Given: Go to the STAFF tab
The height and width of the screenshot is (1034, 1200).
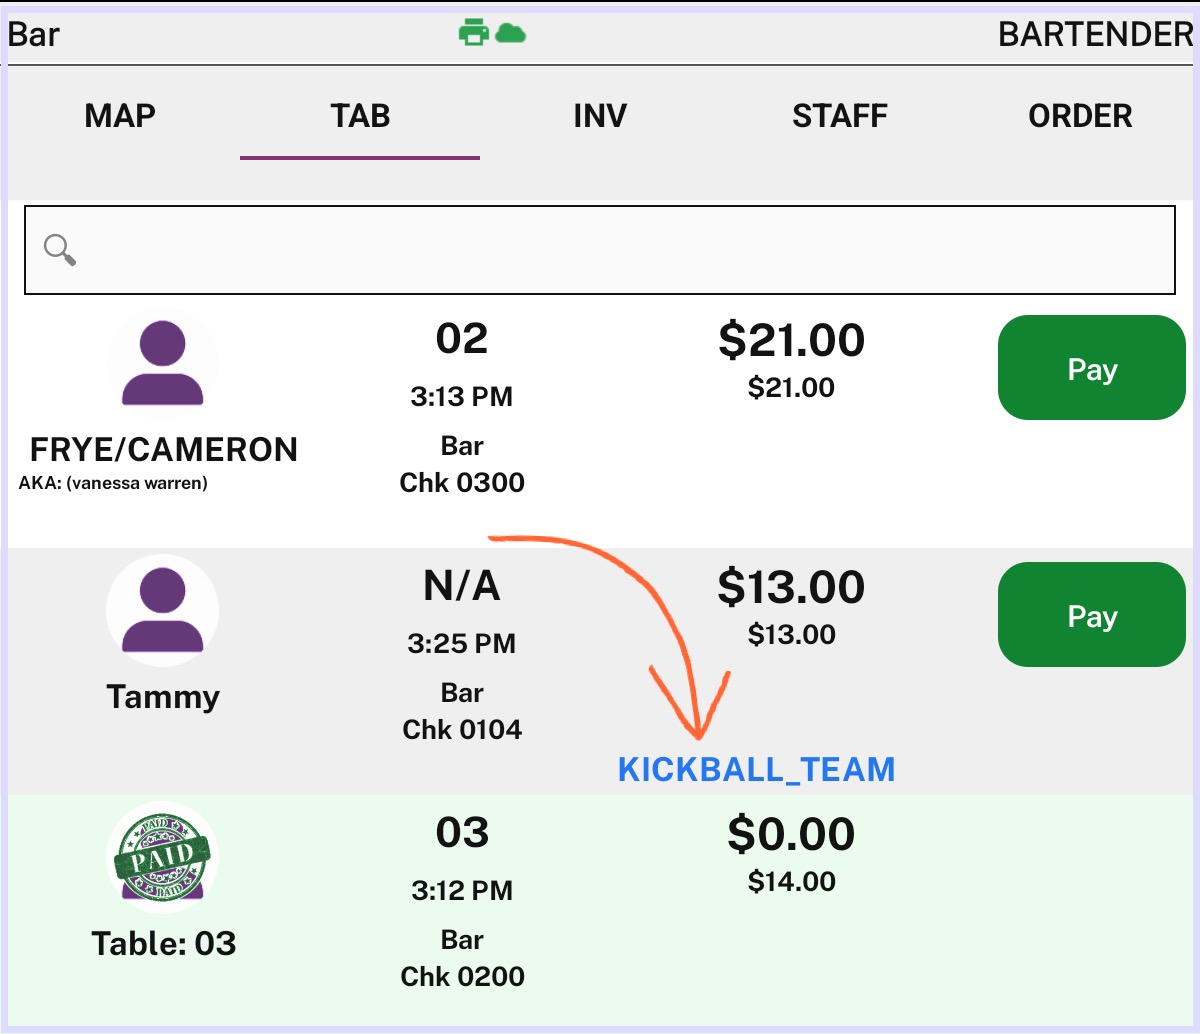Looking at the screenshot, I should 840,116.
